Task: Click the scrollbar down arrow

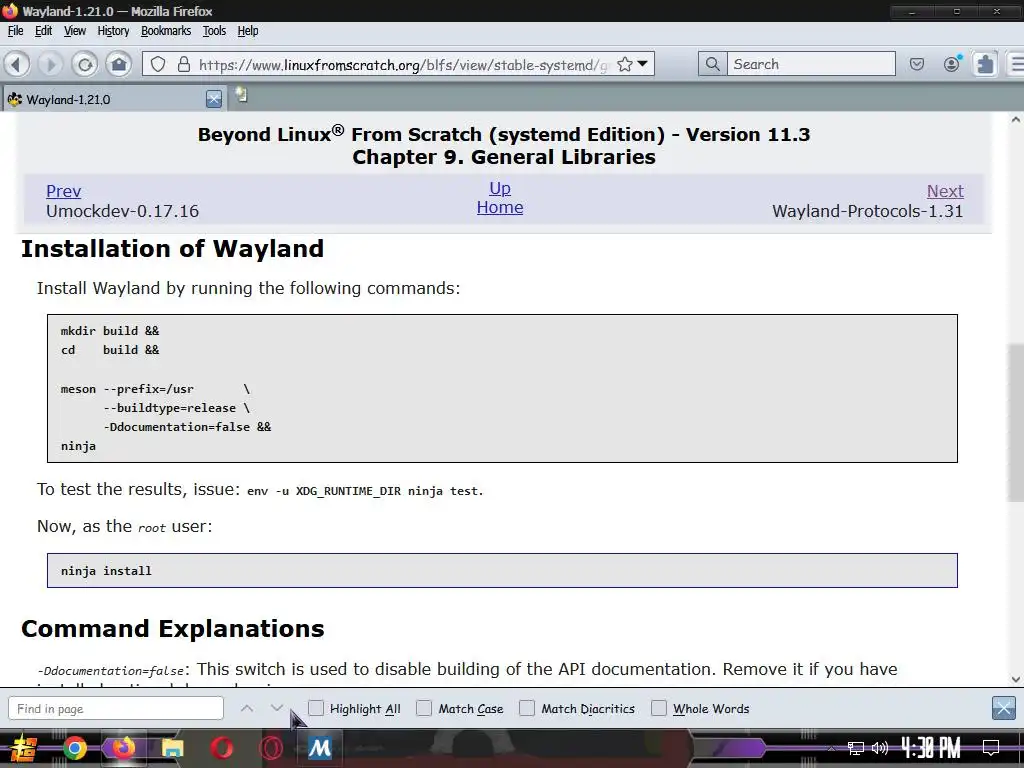Action: [x=1016, y=679]
